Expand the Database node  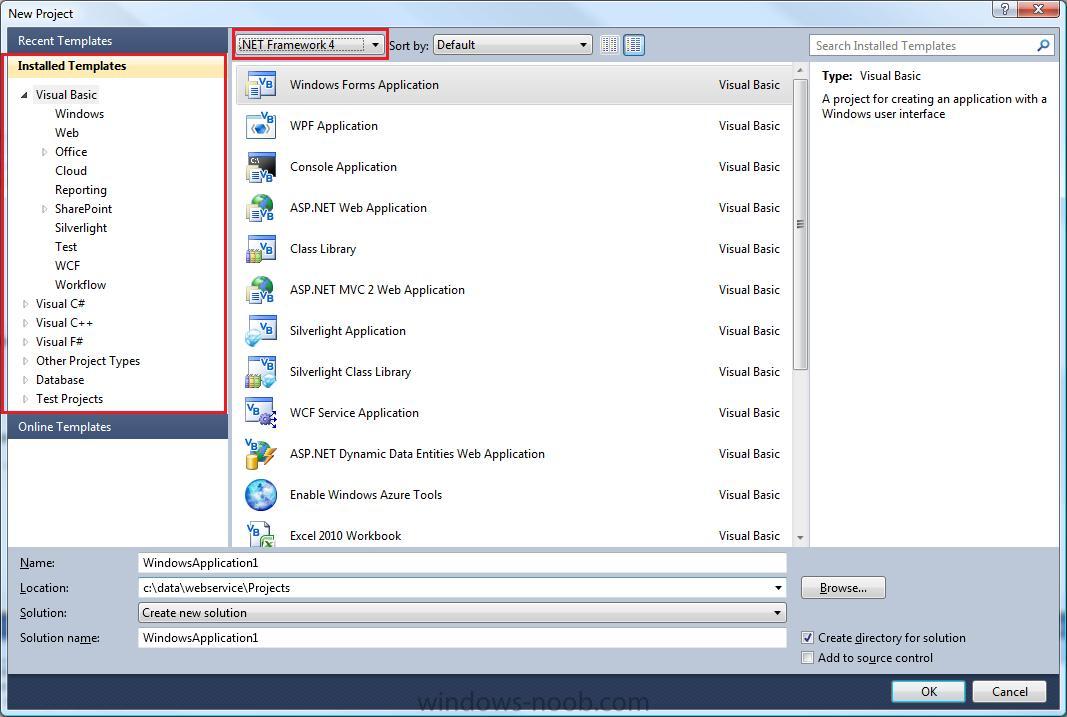(25, 380)
